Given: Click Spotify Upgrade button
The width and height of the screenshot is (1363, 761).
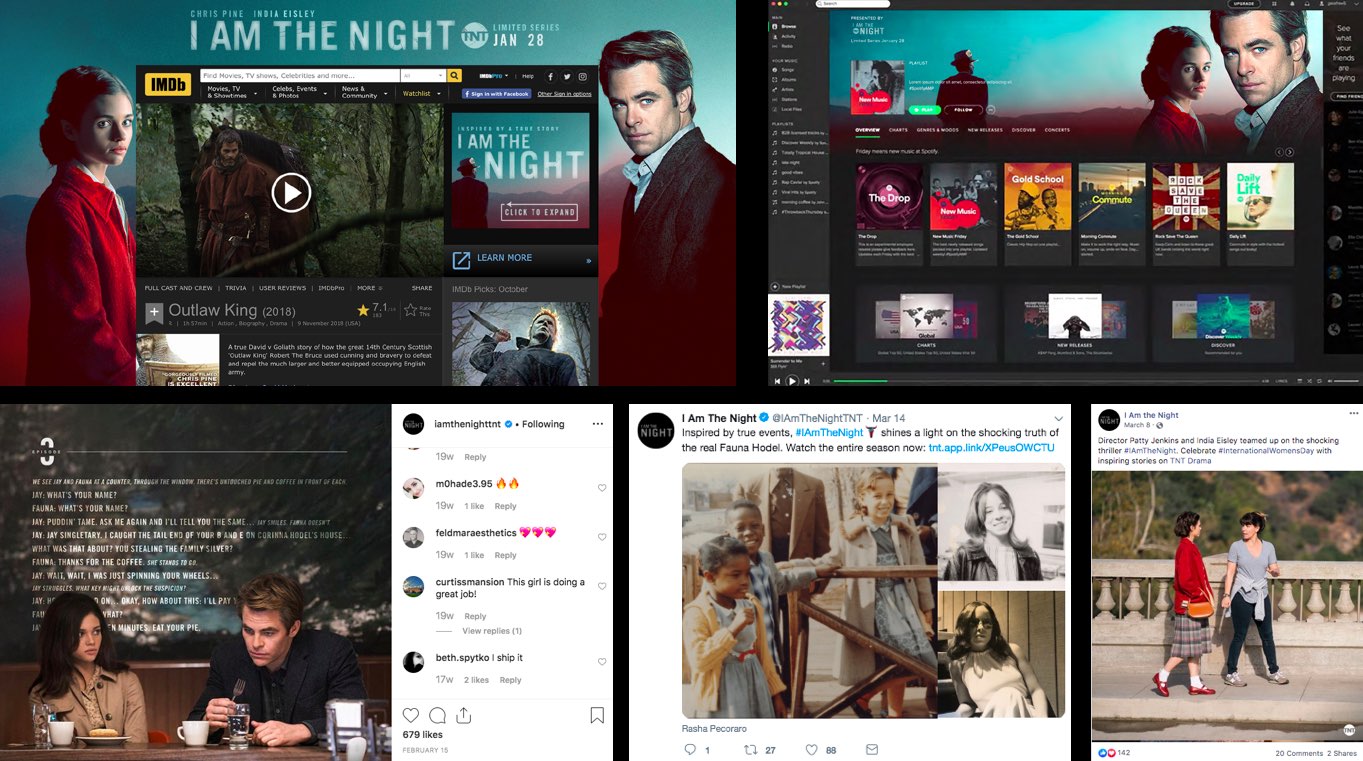Looking at the screenshot, I should click(x=1244, y=4).
